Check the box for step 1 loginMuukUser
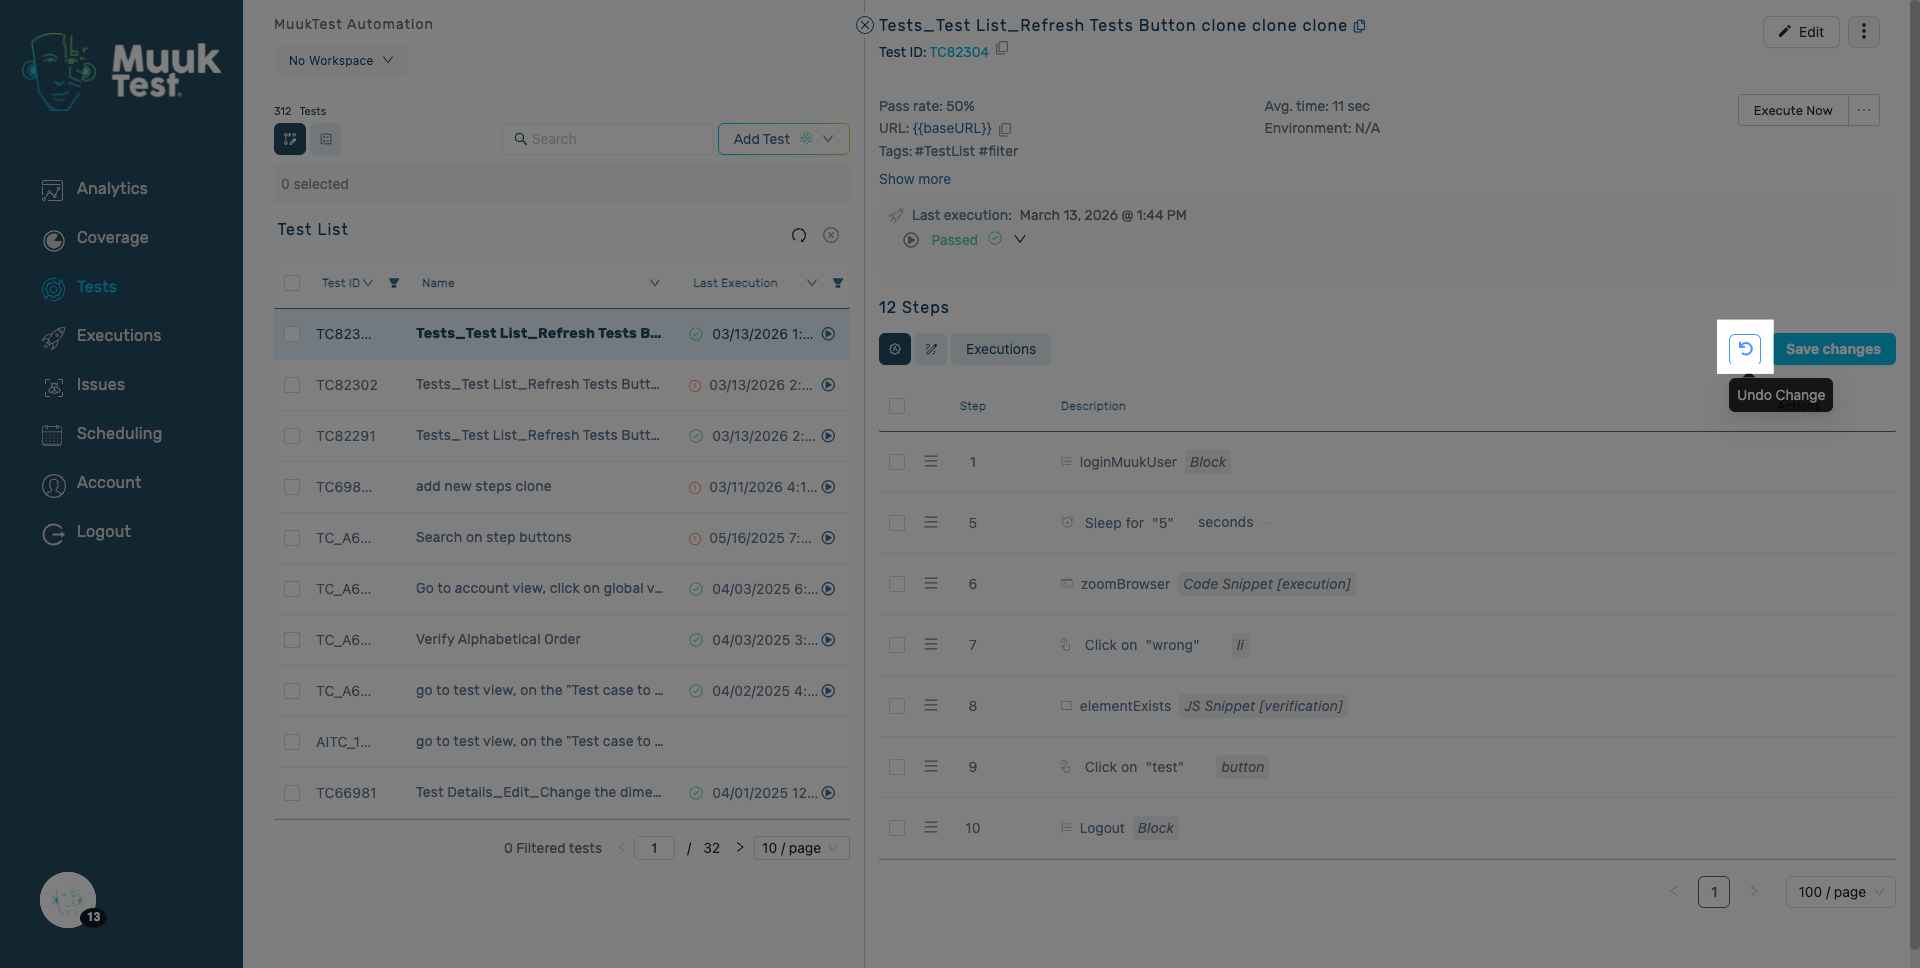The height and width of the screenshot is (968, 1920). tap(897, 462)
